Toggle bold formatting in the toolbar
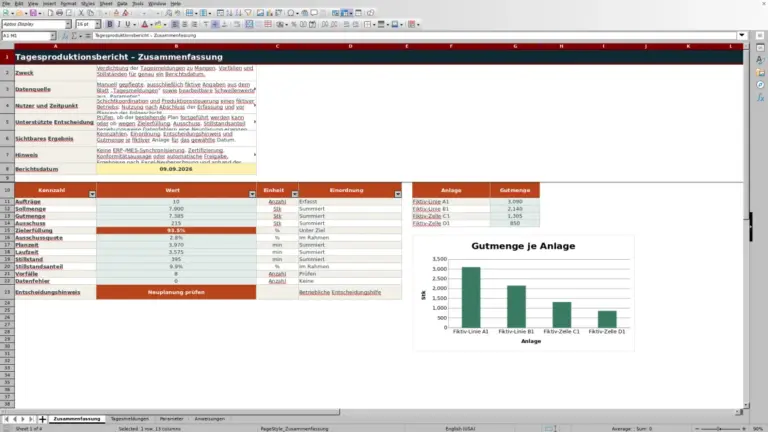768x432 pixels. point(109,24)
